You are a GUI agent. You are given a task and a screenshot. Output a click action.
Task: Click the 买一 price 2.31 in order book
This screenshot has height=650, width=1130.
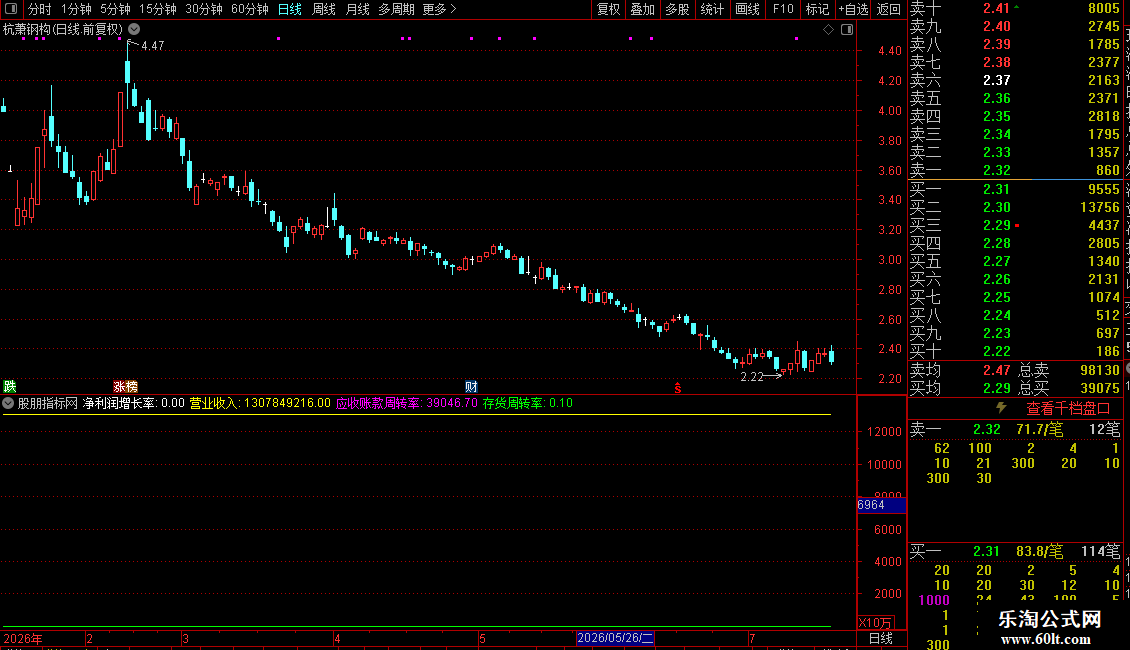click(997, 190)
